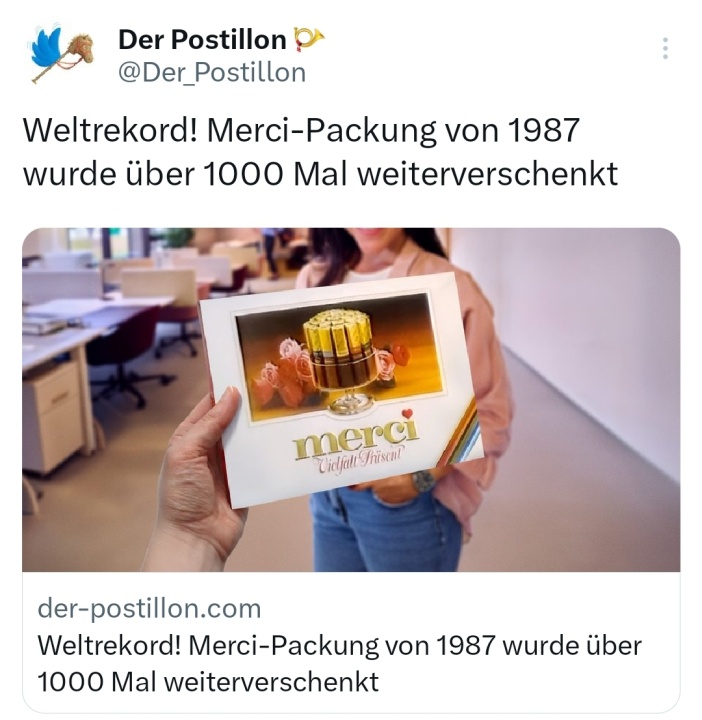Click the hand holding the Merci box
The height and width of the screenshot is (720, 702).
[x=200, y=478]
